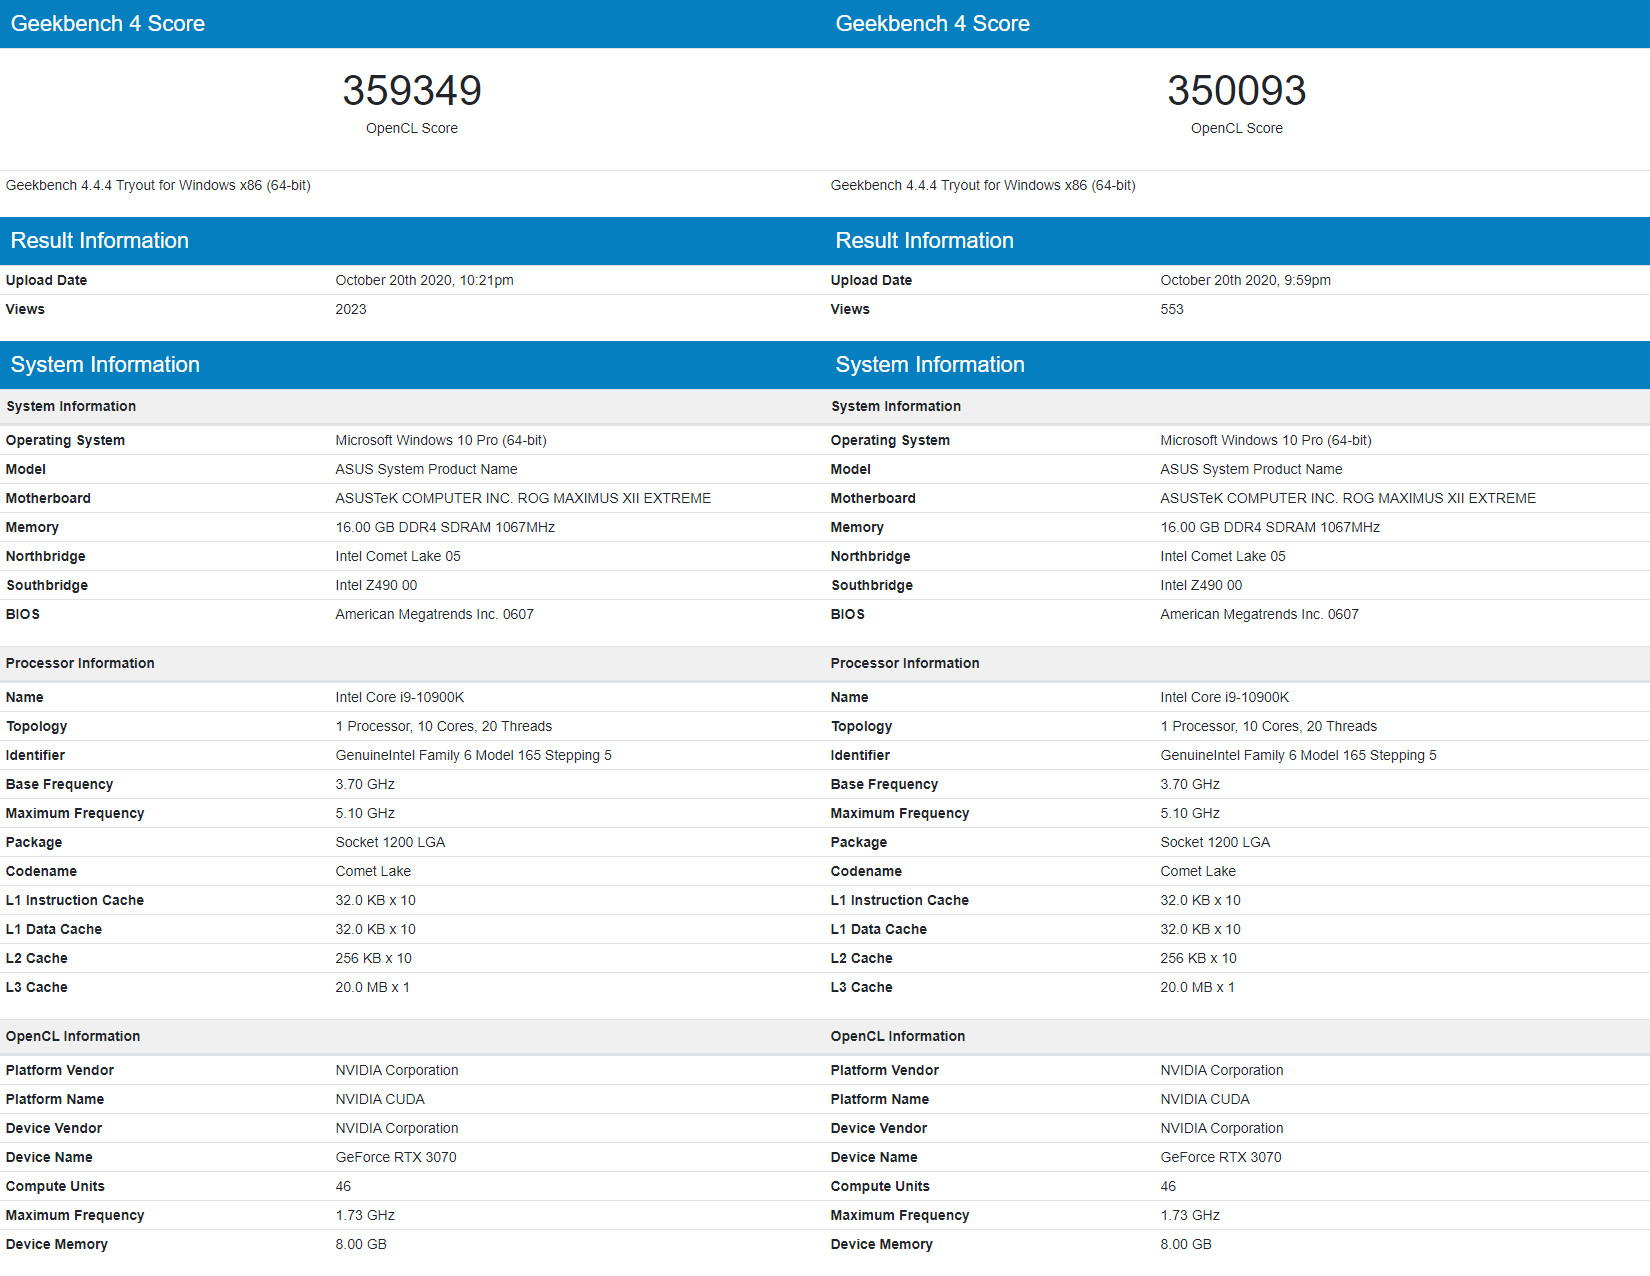Click left 'GenuineIntel Family 6 Model 165 Stepping 5'
The image size is (1650, 1276).
473,755
